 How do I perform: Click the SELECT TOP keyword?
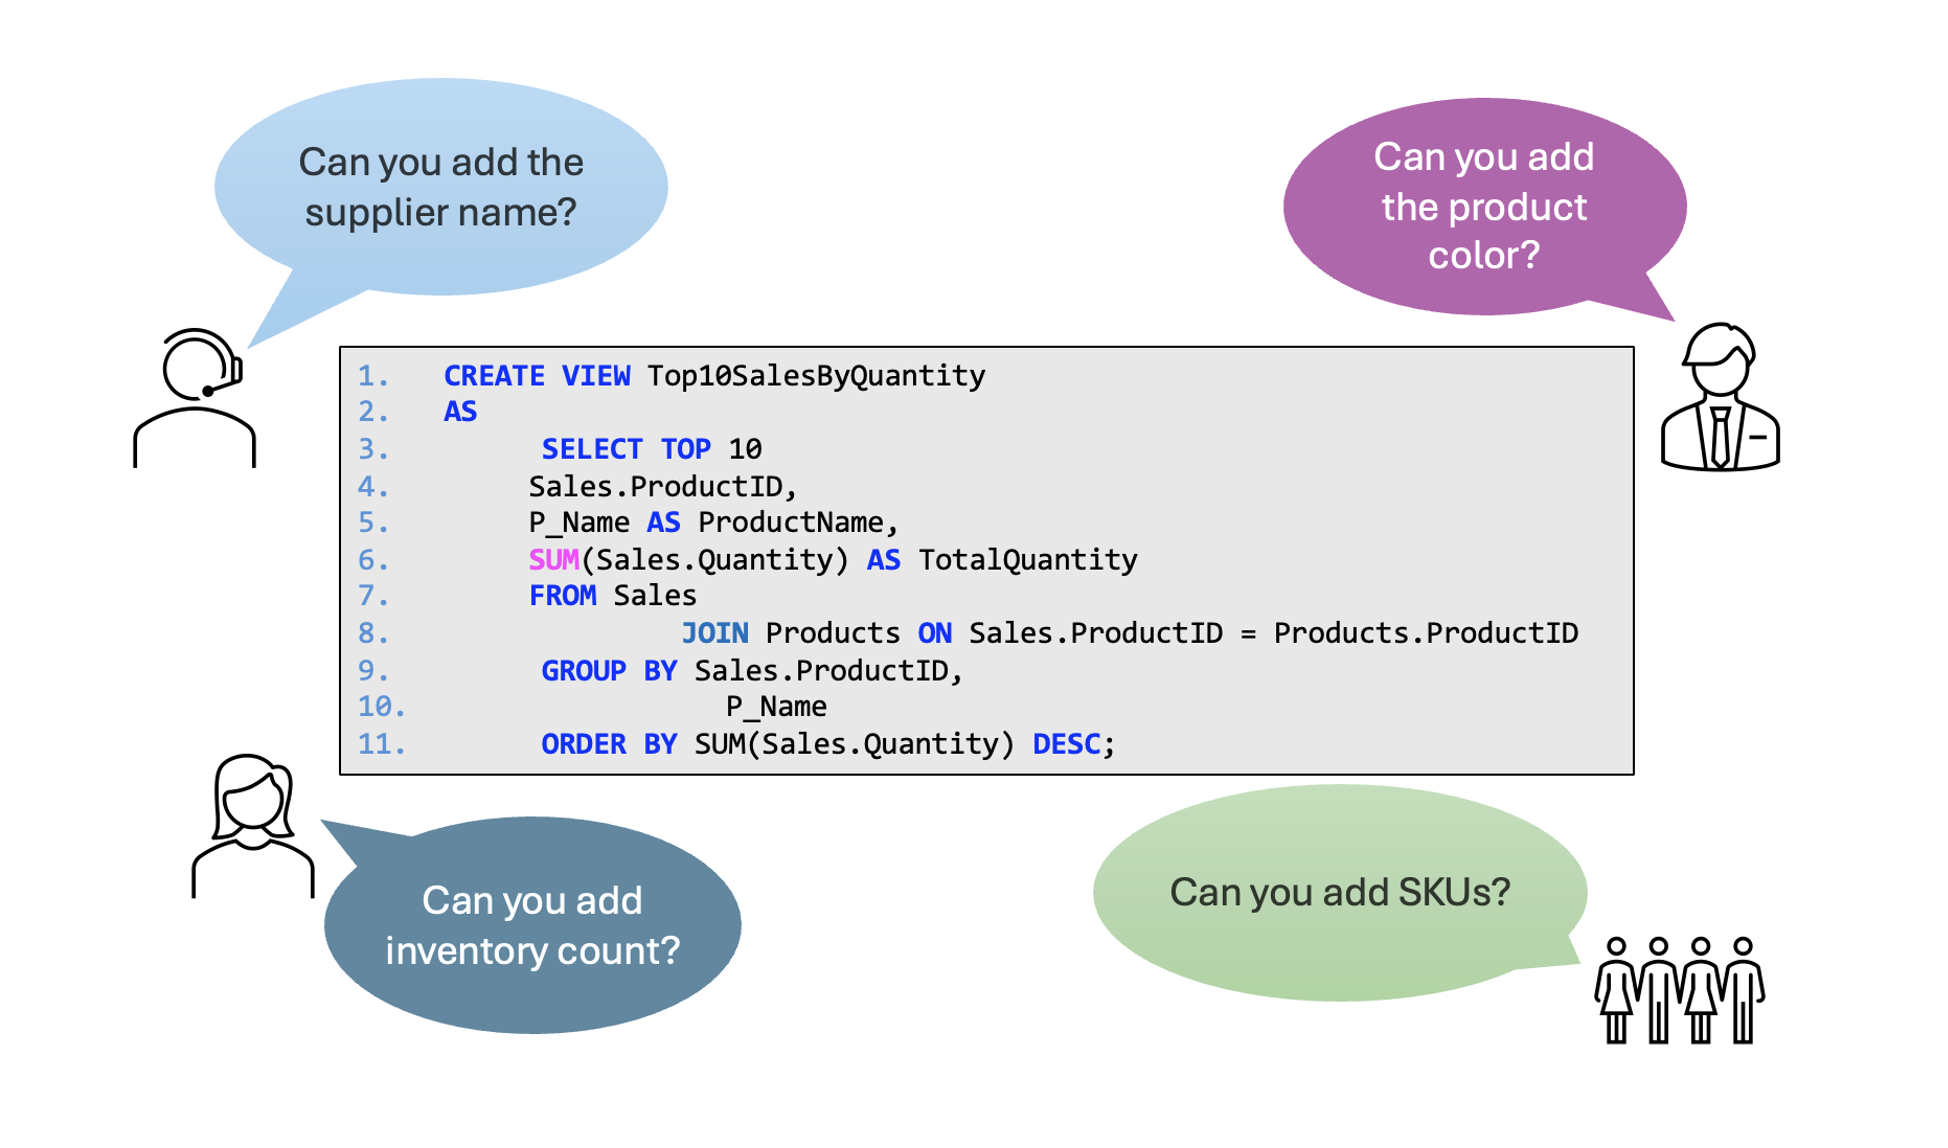626,449
